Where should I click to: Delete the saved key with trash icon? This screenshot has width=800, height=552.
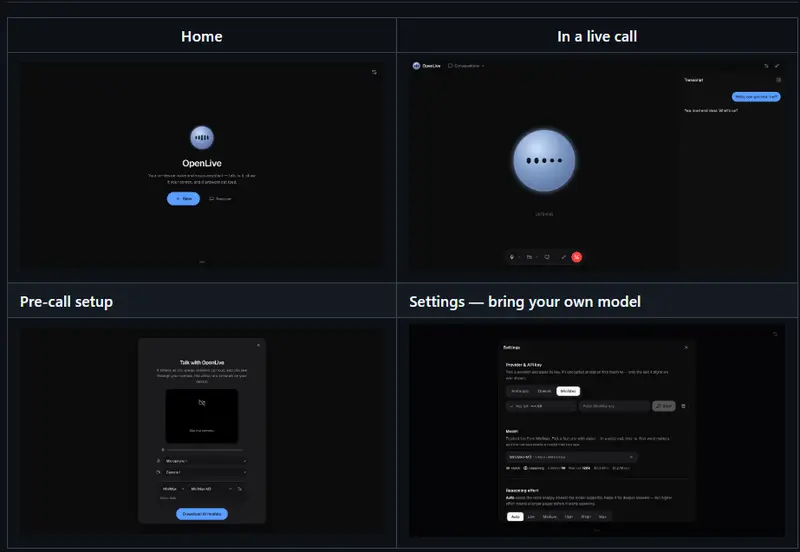683,406
